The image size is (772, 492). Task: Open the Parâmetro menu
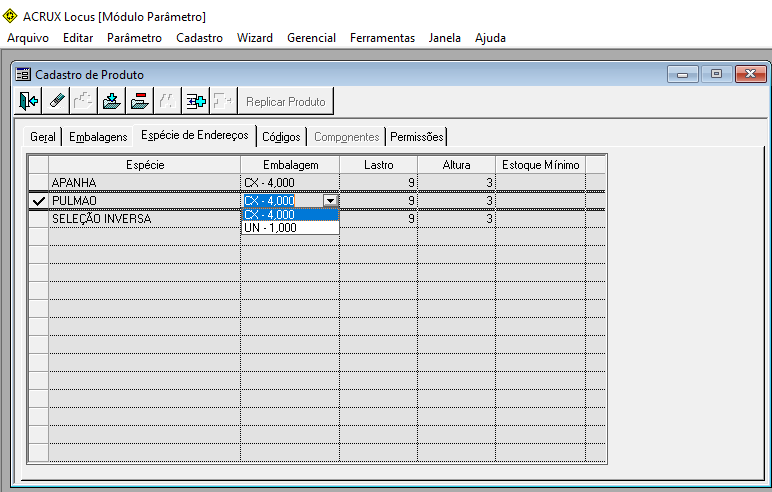tap(134, 38)
